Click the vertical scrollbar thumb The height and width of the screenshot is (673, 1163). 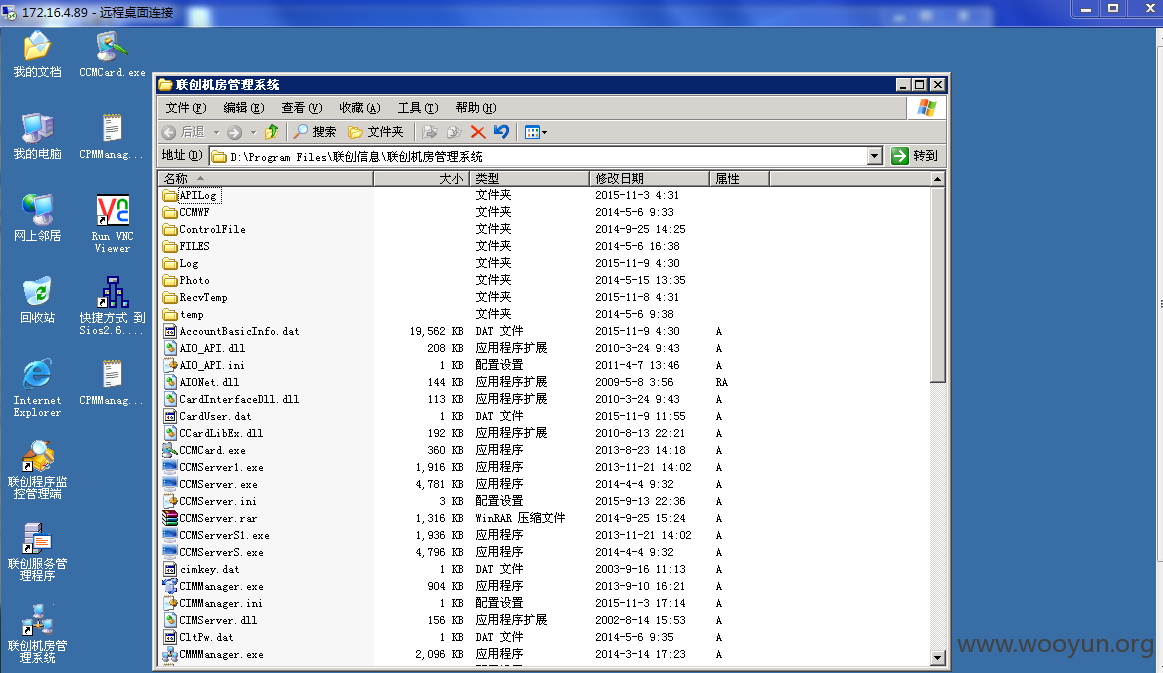tap(938, 284)
